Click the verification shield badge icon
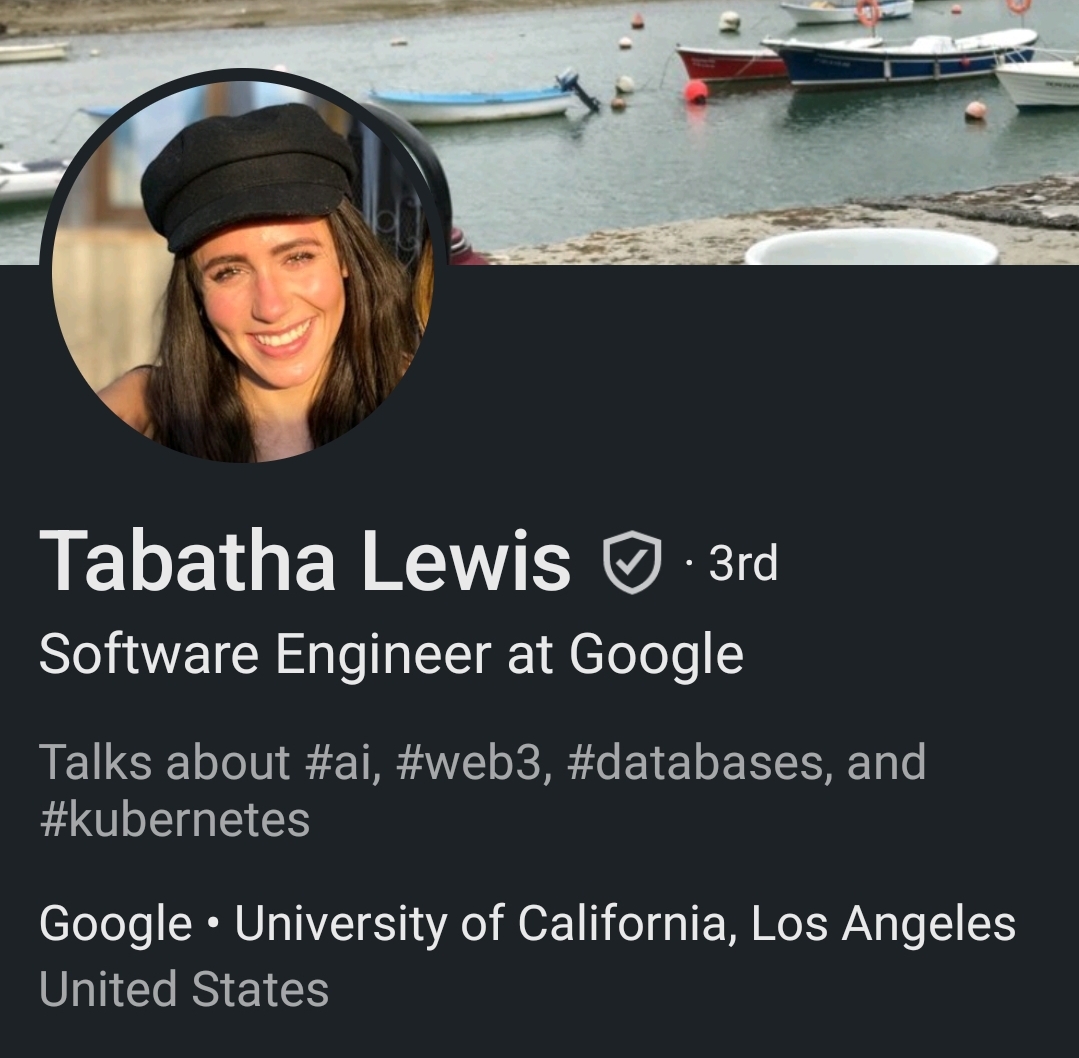The height and width of the screenshot is (1058, 1079). (x=632, y=562)
